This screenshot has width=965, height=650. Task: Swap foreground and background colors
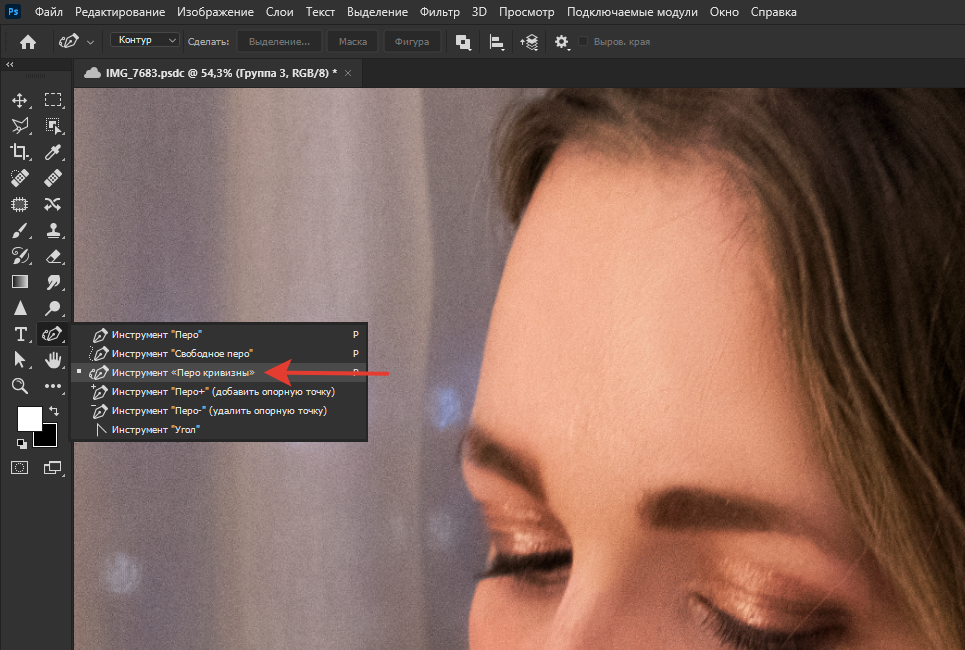click(x=54, y=411)
